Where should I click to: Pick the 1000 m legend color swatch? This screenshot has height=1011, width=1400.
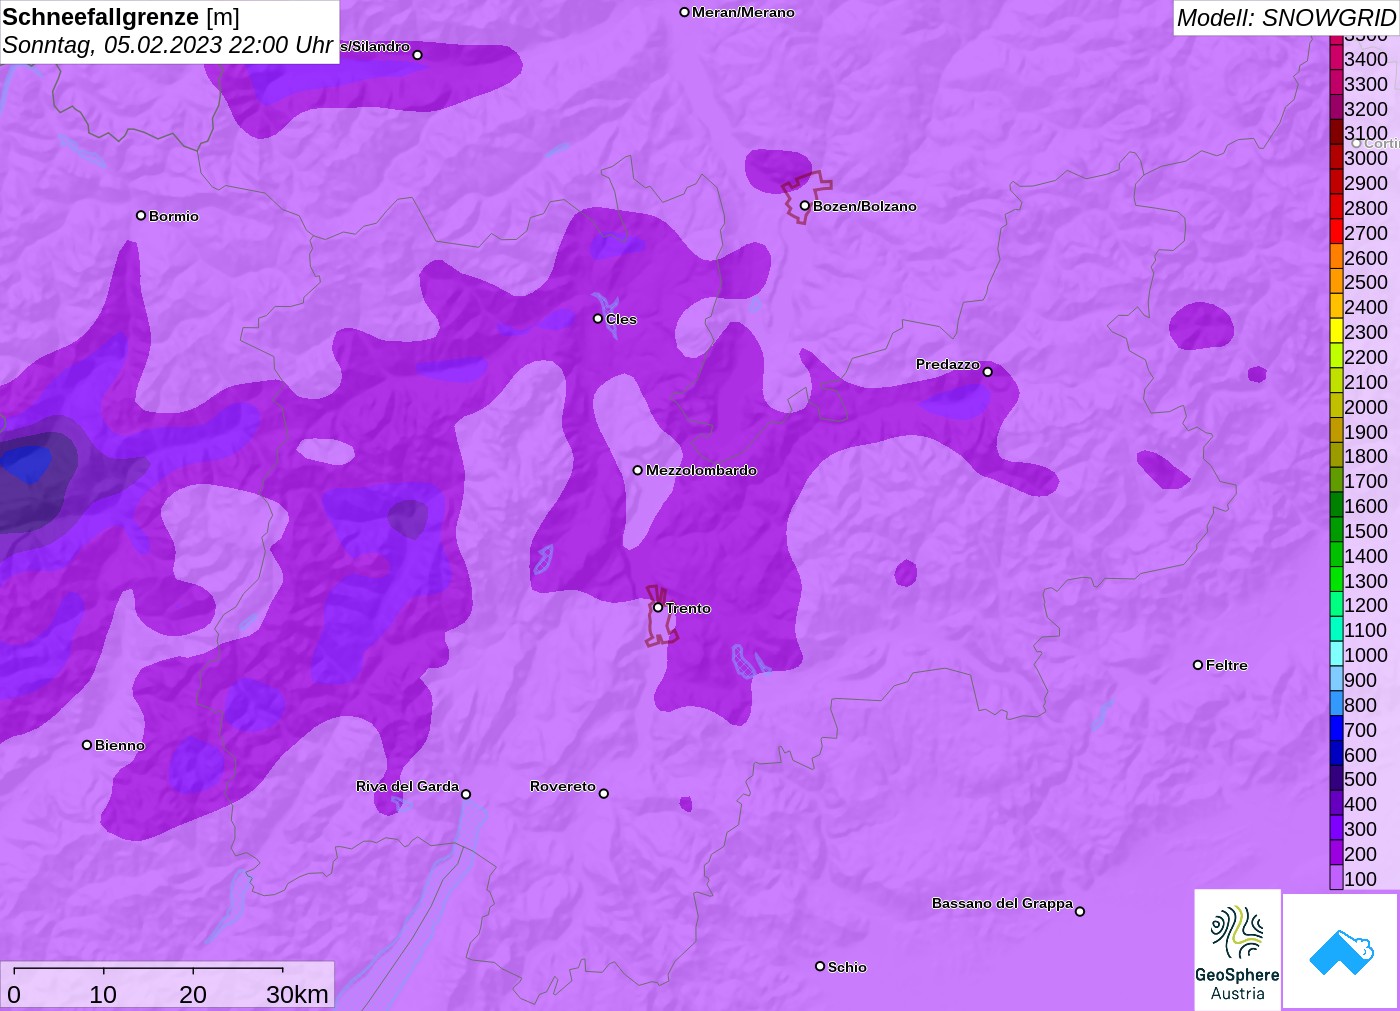pyautogui.click(x=1336, y=654)
